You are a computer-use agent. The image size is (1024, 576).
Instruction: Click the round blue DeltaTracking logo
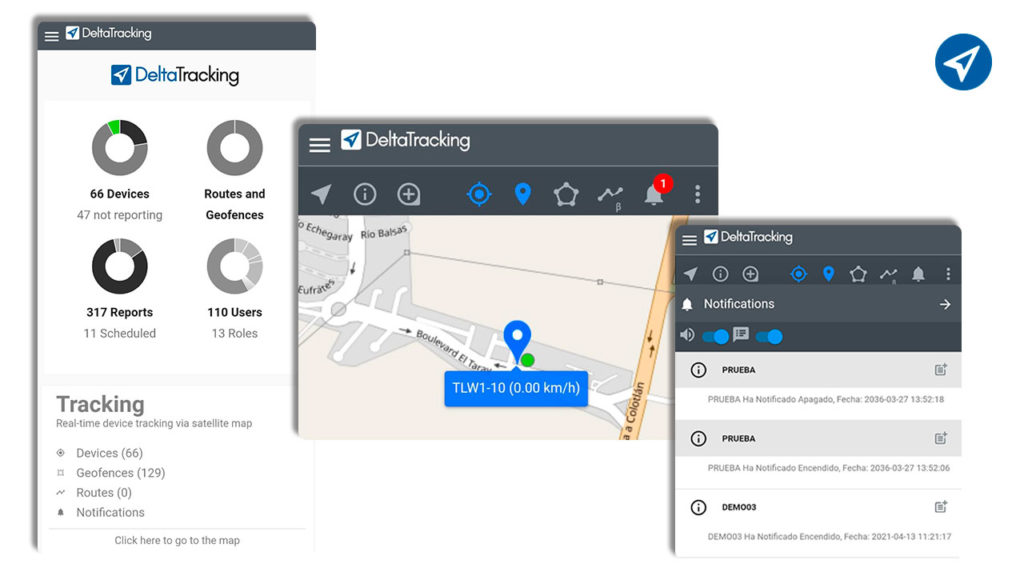(963, 63)
